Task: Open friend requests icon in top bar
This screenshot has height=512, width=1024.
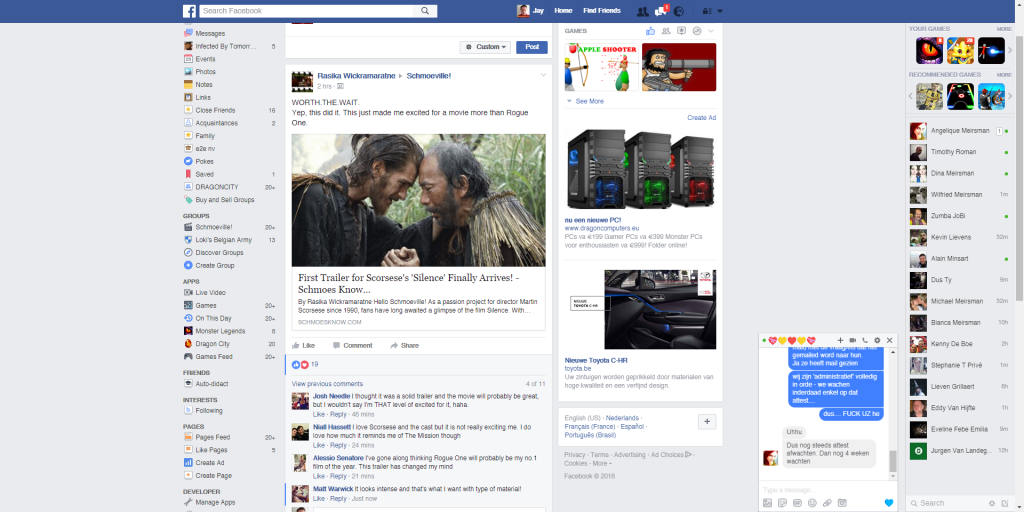Action: pos(642,11)
